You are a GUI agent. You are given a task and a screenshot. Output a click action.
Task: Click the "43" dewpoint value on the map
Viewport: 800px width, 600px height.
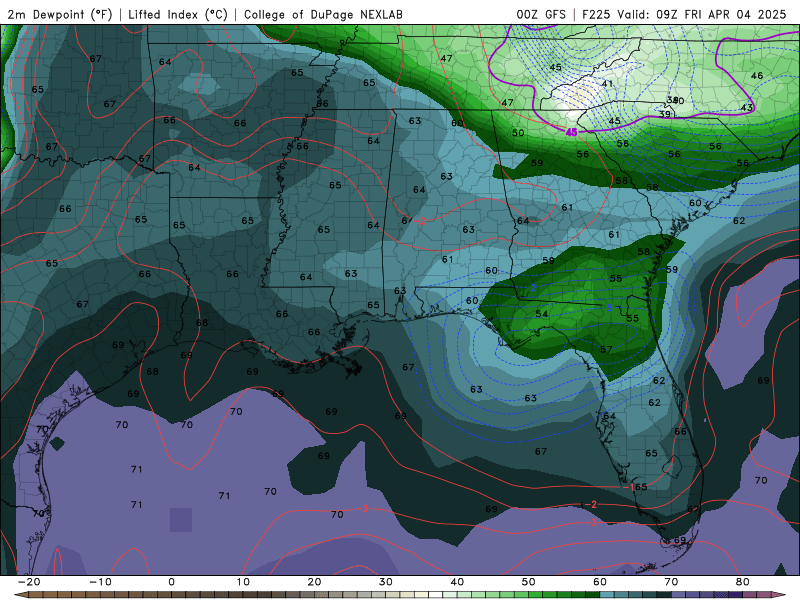746,108
